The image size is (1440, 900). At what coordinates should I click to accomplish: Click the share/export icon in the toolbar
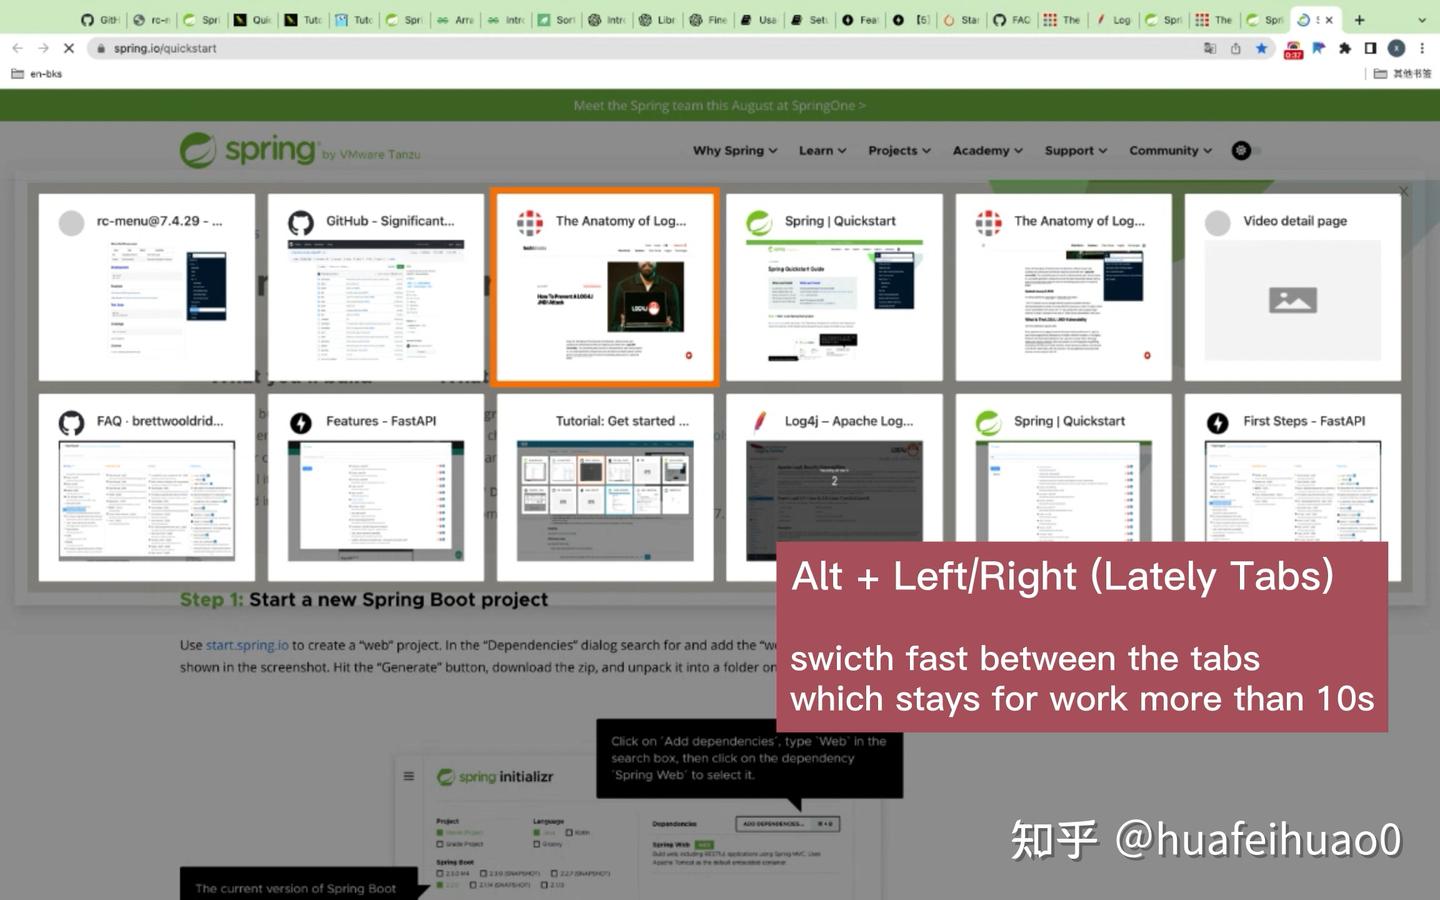1235,47
